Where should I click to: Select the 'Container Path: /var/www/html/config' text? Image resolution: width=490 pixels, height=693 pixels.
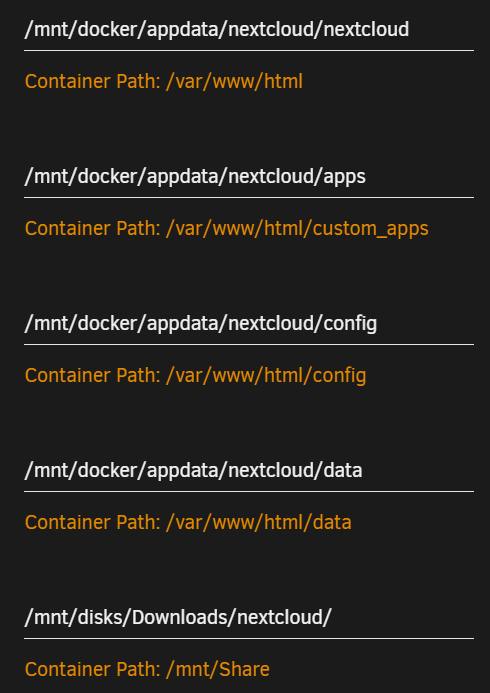click(195, 376)
